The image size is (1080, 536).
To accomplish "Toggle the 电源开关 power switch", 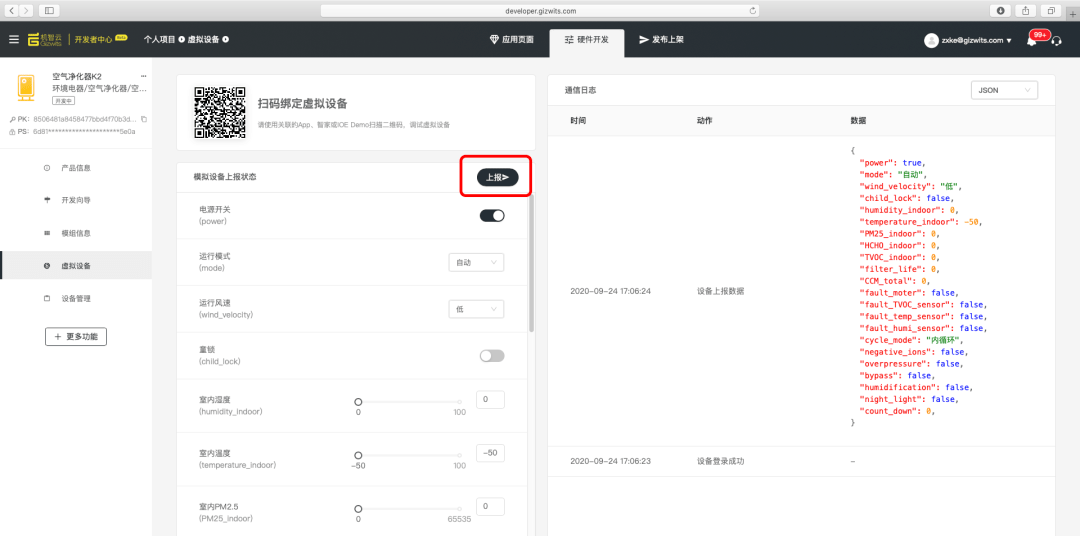I will tap(492, 216).
